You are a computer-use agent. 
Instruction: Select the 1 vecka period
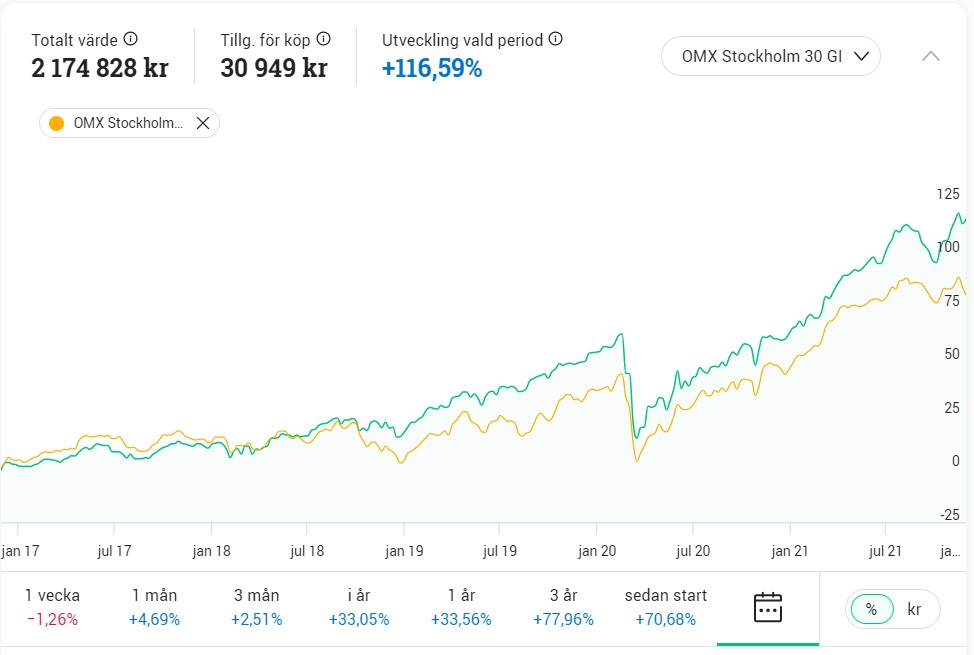pos(52,607)
